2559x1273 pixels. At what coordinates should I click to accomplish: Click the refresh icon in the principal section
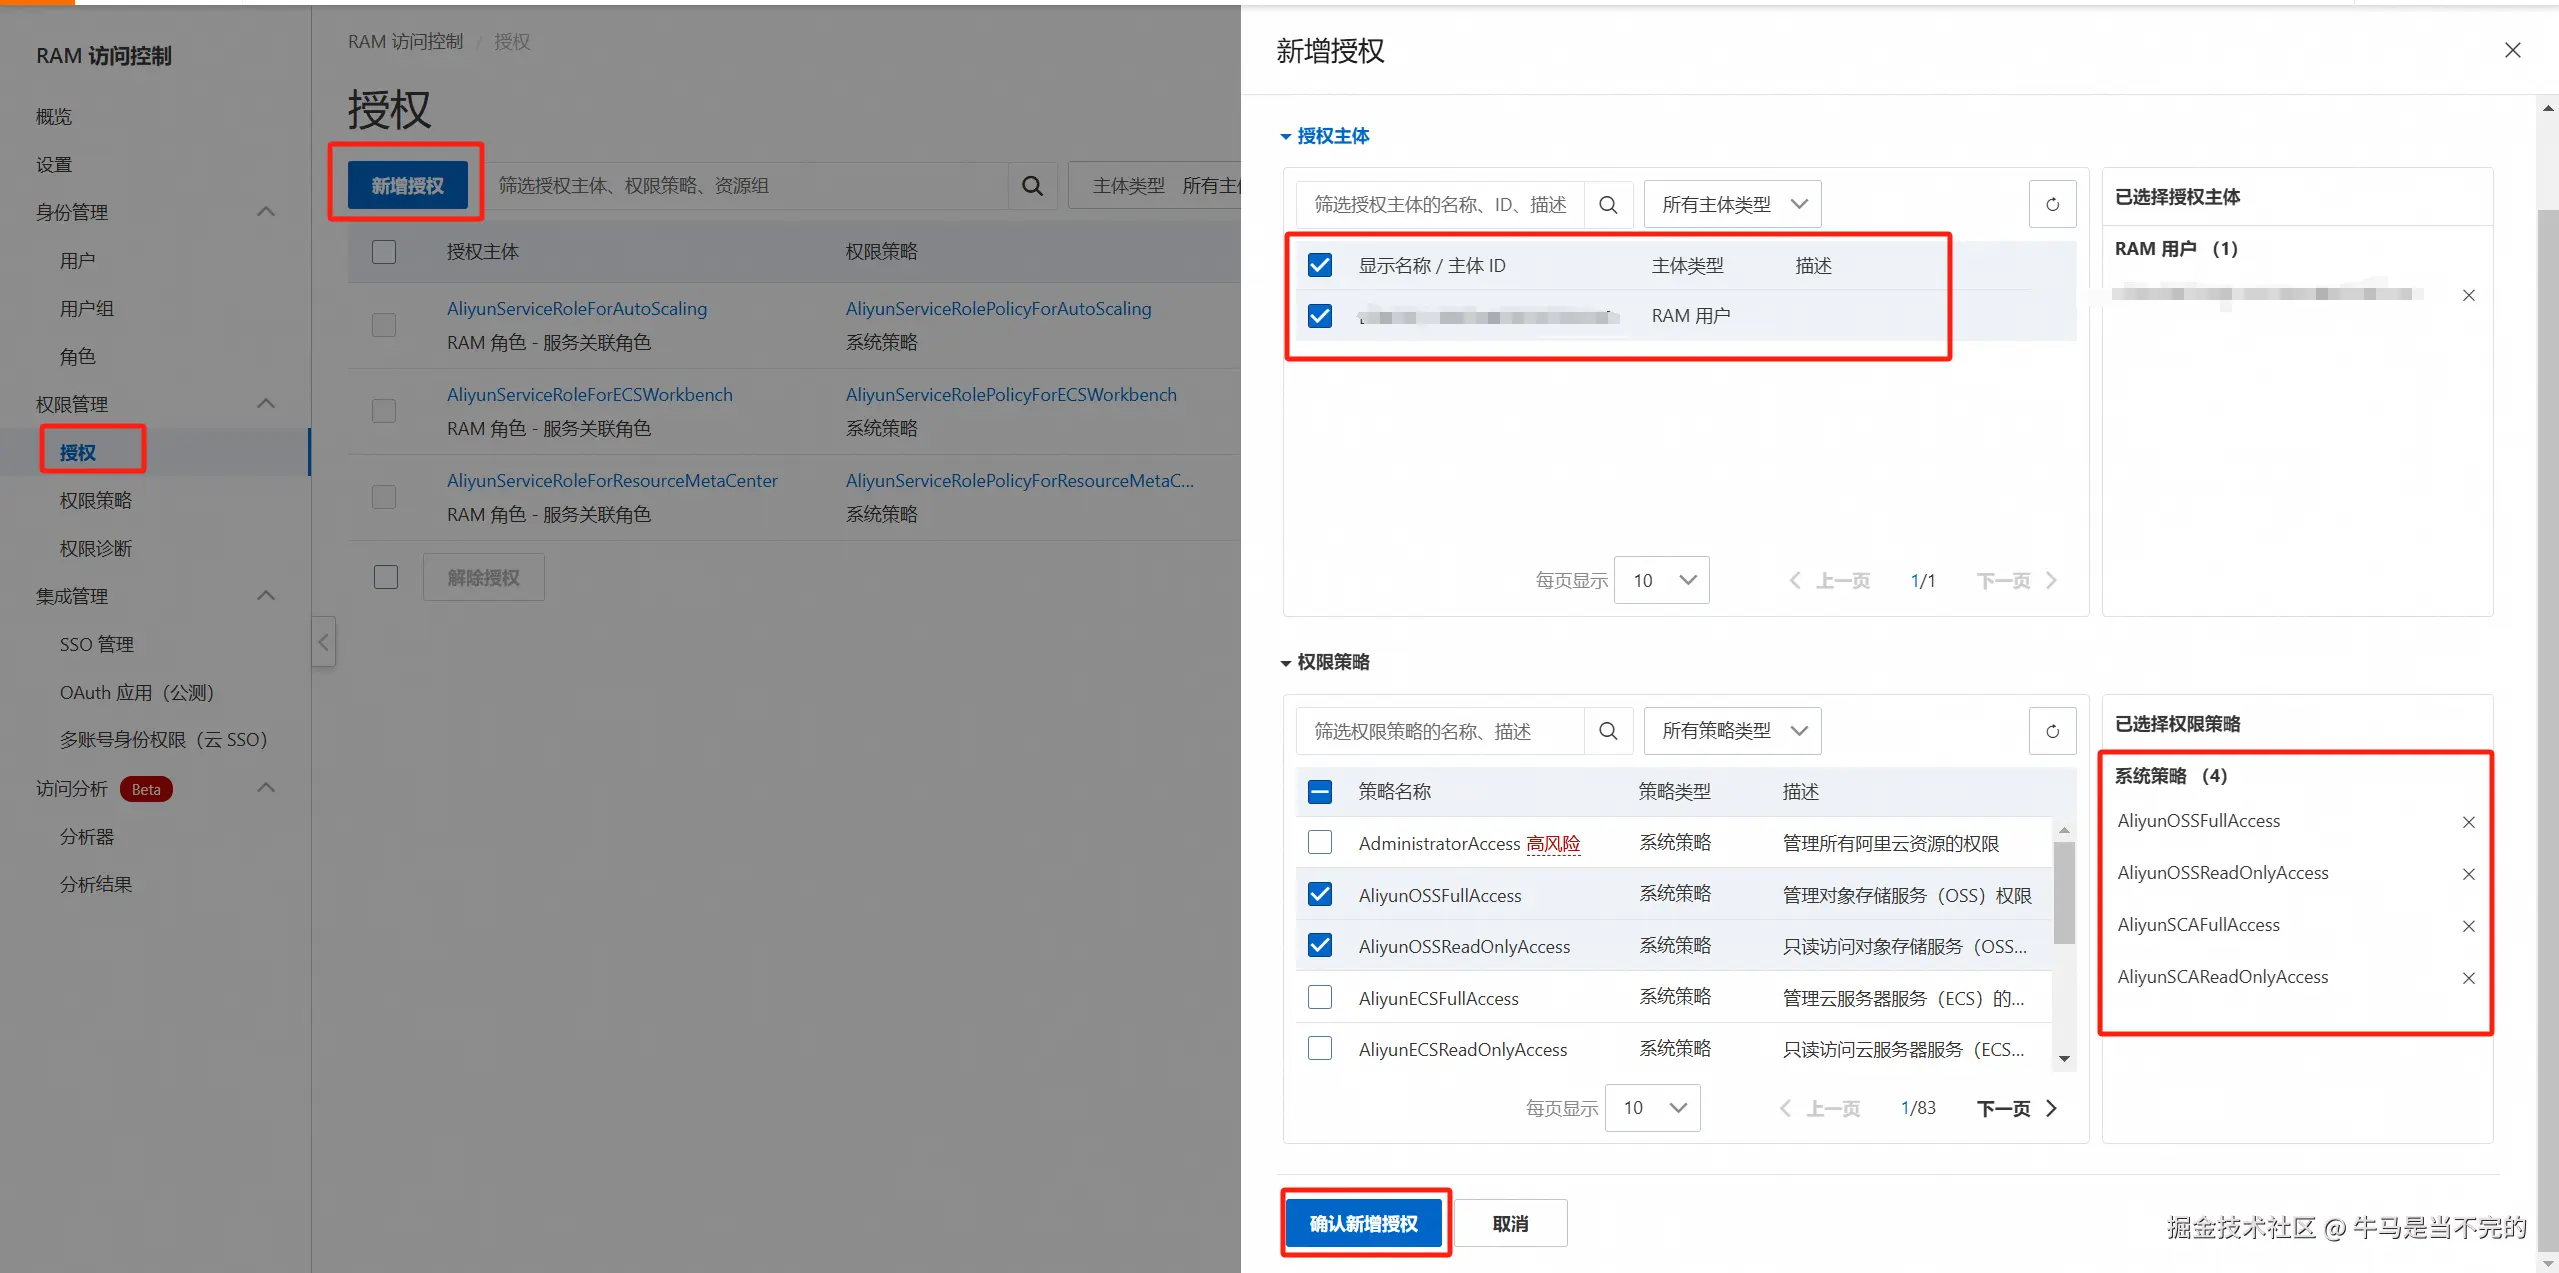click(x=2052, y=205)
